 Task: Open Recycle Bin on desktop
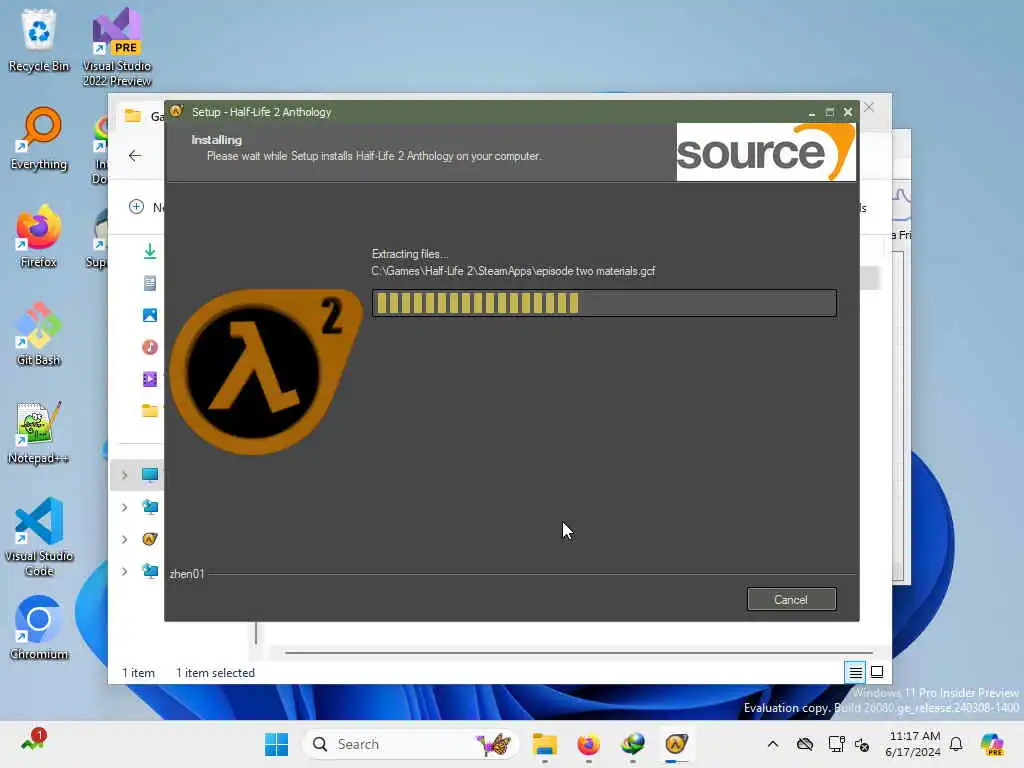(39, 40)
